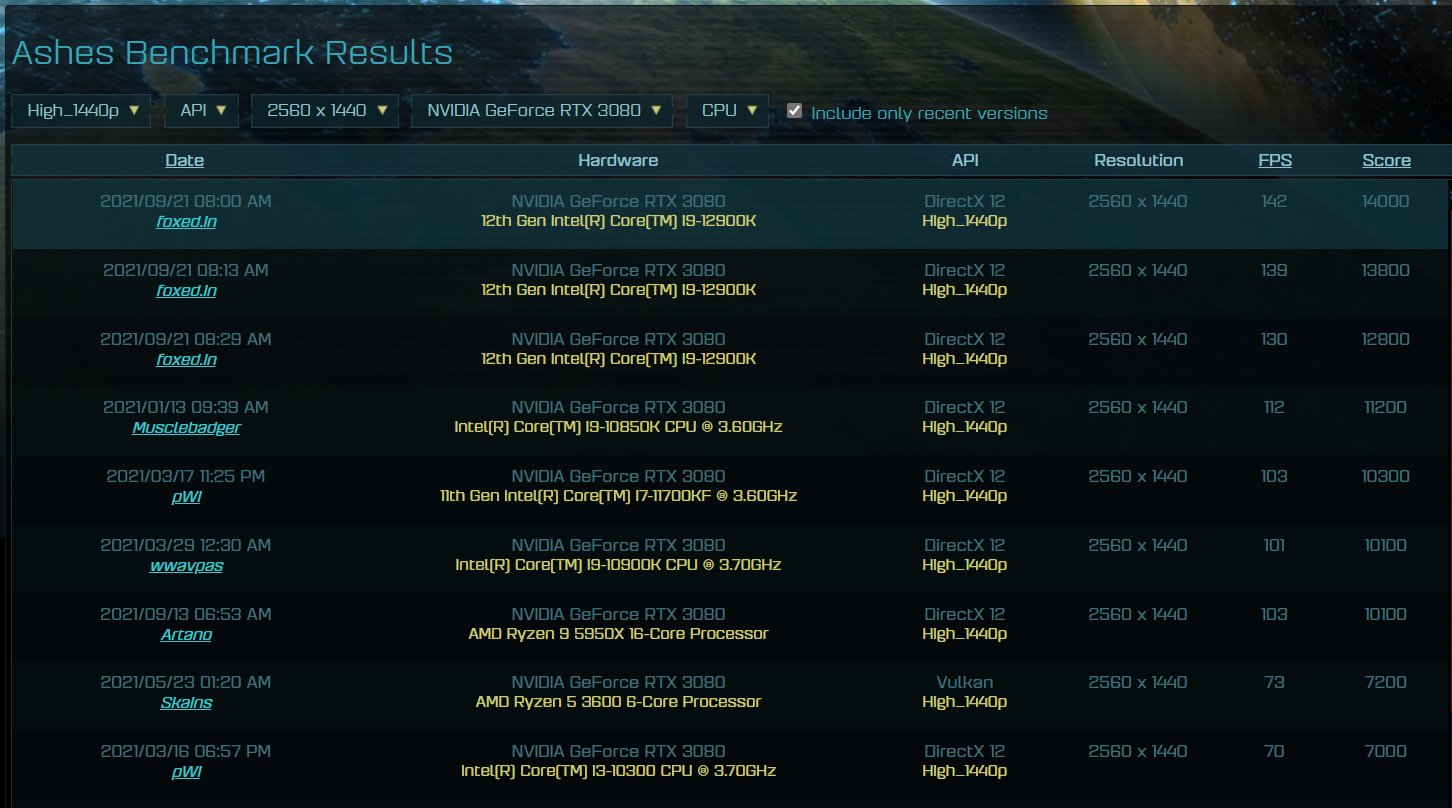Open foxed.In link under the 08:00 AM result

[x=186, y=222]
